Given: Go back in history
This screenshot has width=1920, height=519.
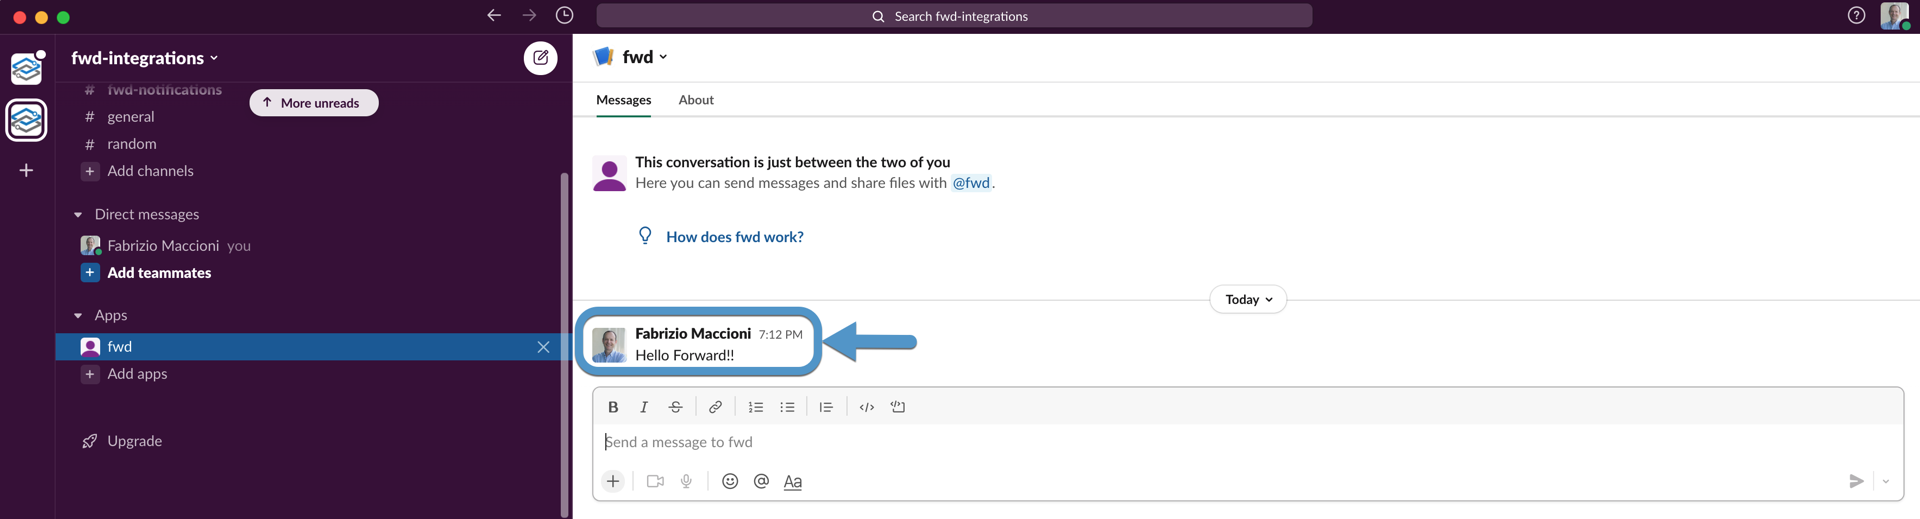Looking at the screenshot, I should click(x=494, y=15).
